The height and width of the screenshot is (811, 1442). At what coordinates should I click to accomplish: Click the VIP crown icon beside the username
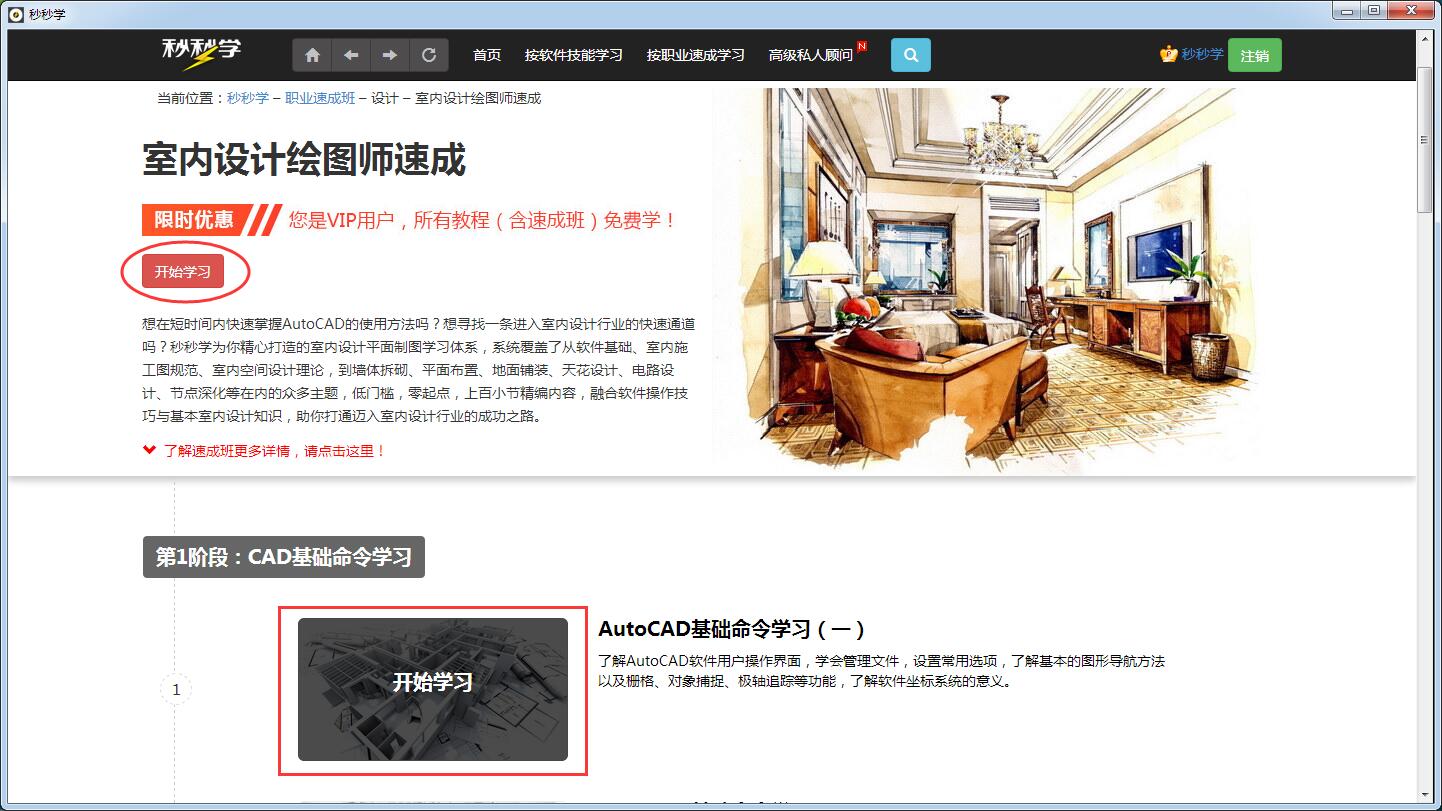1168,54
